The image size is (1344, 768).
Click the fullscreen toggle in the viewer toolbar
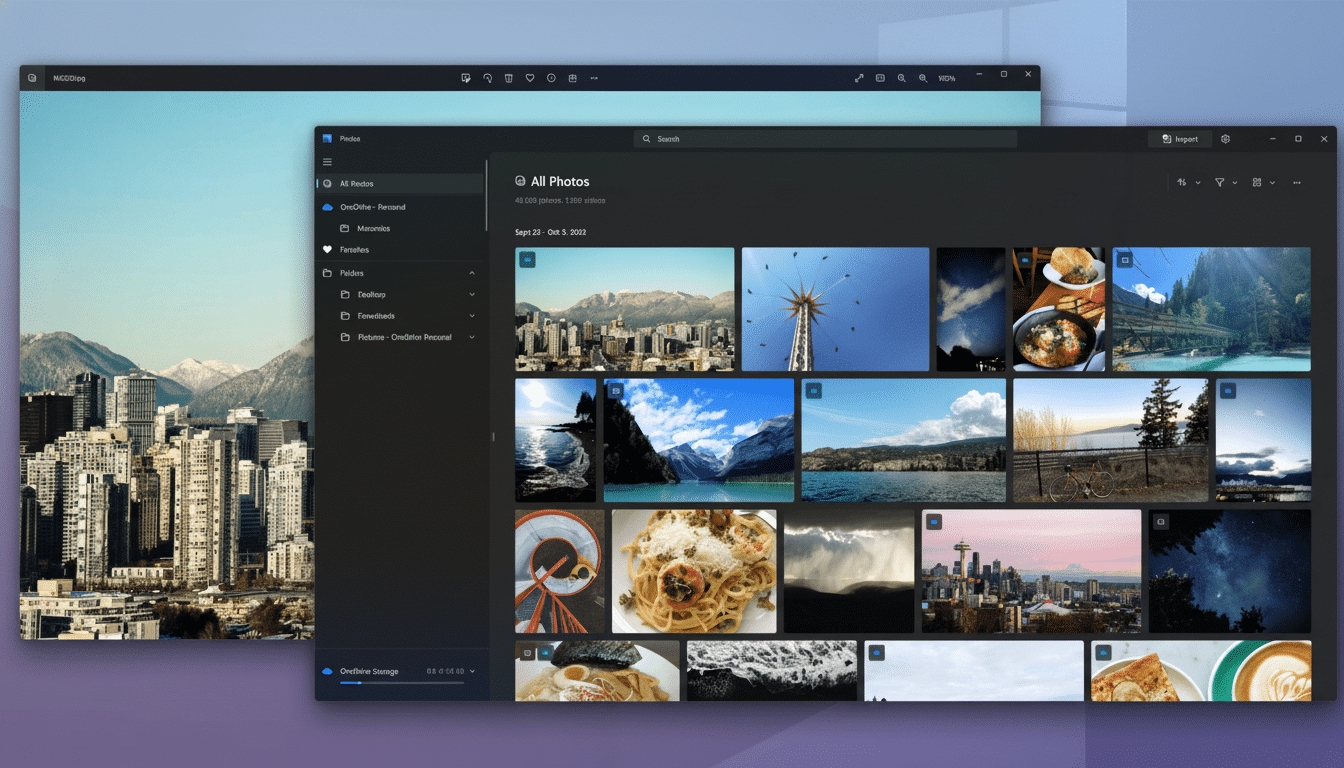tap(858, 77)
